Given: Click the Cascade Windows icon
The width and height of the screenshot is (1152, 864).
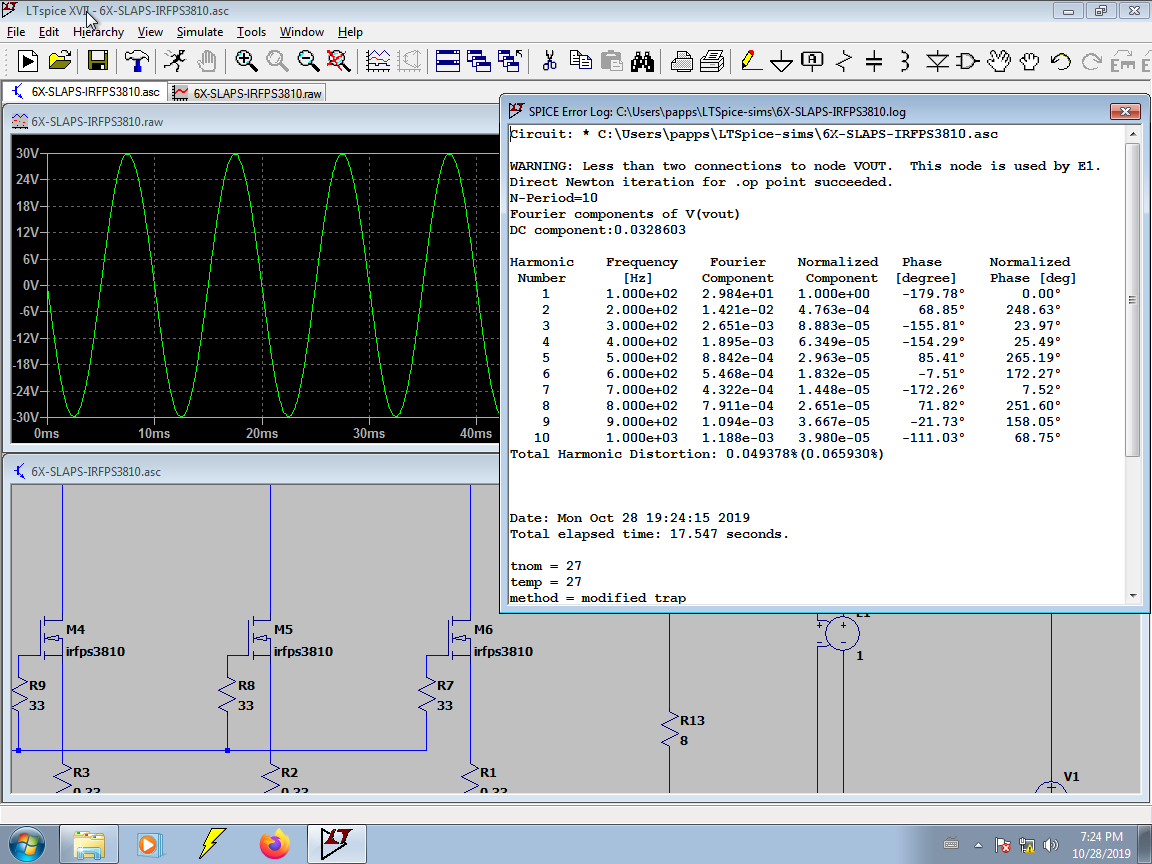Looking at the screenshot, I should click(x=479, y=61).
